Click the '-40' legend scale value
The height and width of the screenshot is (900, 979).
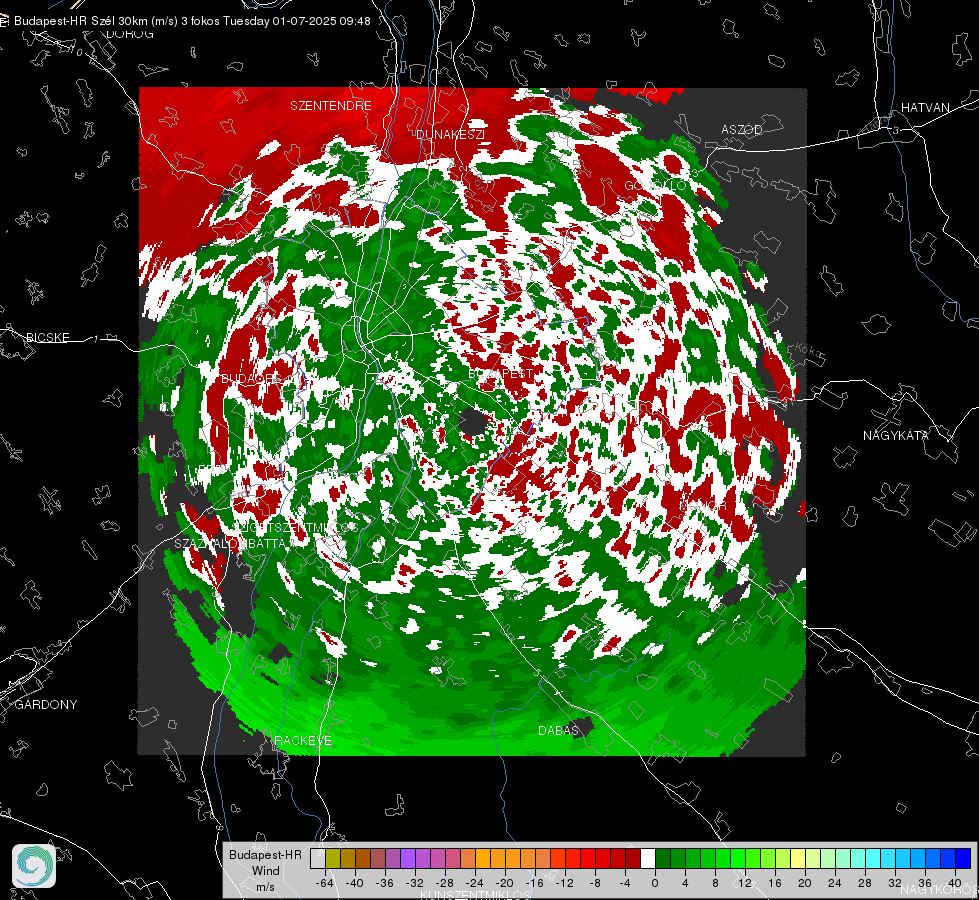click(355, 883)
